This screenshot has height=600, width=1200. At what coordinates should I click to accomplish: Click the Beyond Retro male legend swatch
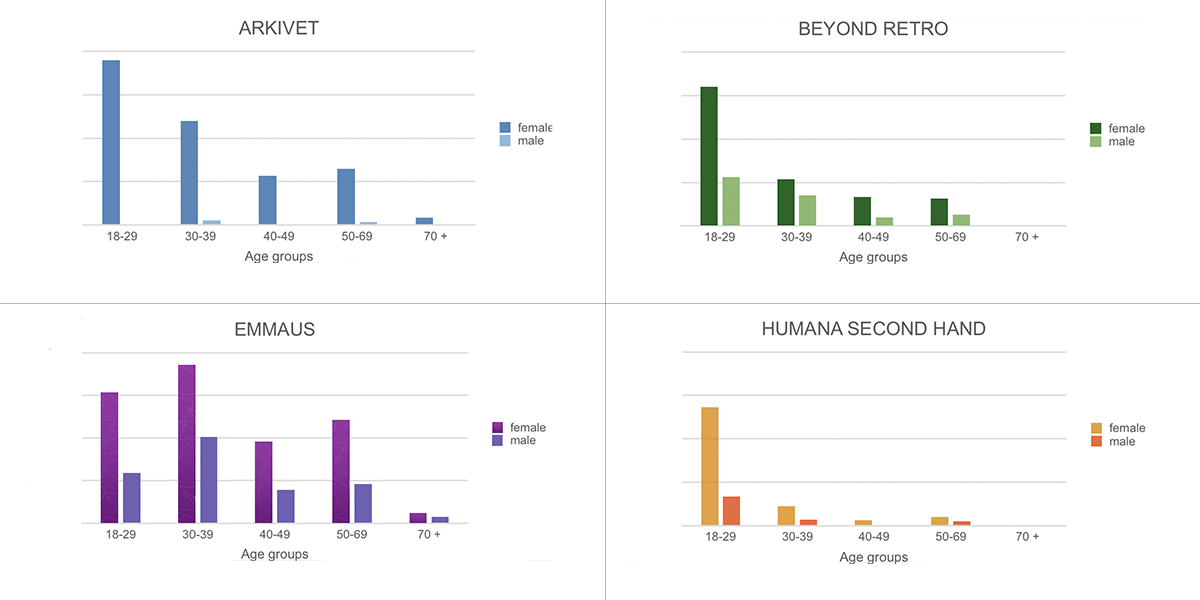pyautogui.click(x=1096, y=142)
